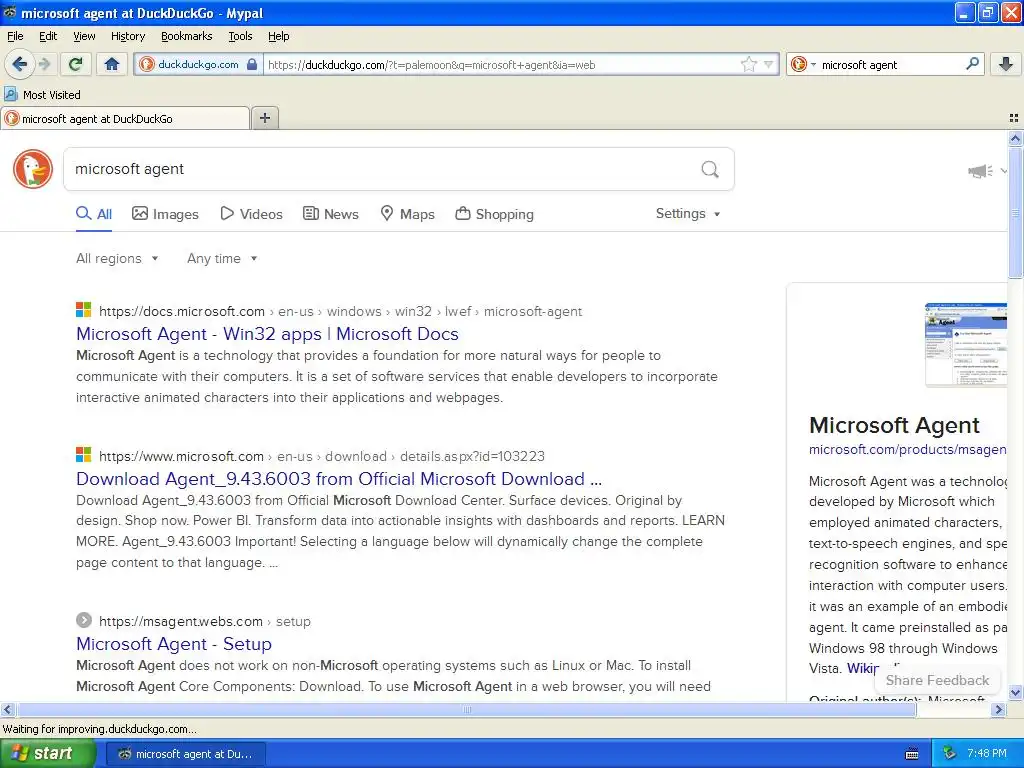Viewport: 1024px width, 768px height.
Task: Open Microsoft Agent - Setup result
Action: tap(174, 644)
